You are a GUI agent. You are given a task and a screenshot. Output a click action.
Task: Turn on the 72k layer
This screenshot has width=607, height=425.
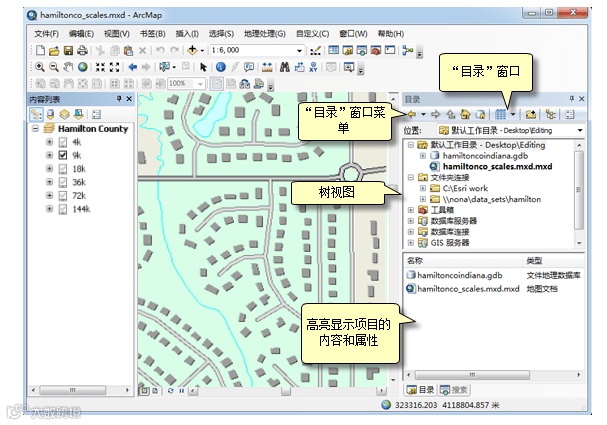[x=63, y=196]
